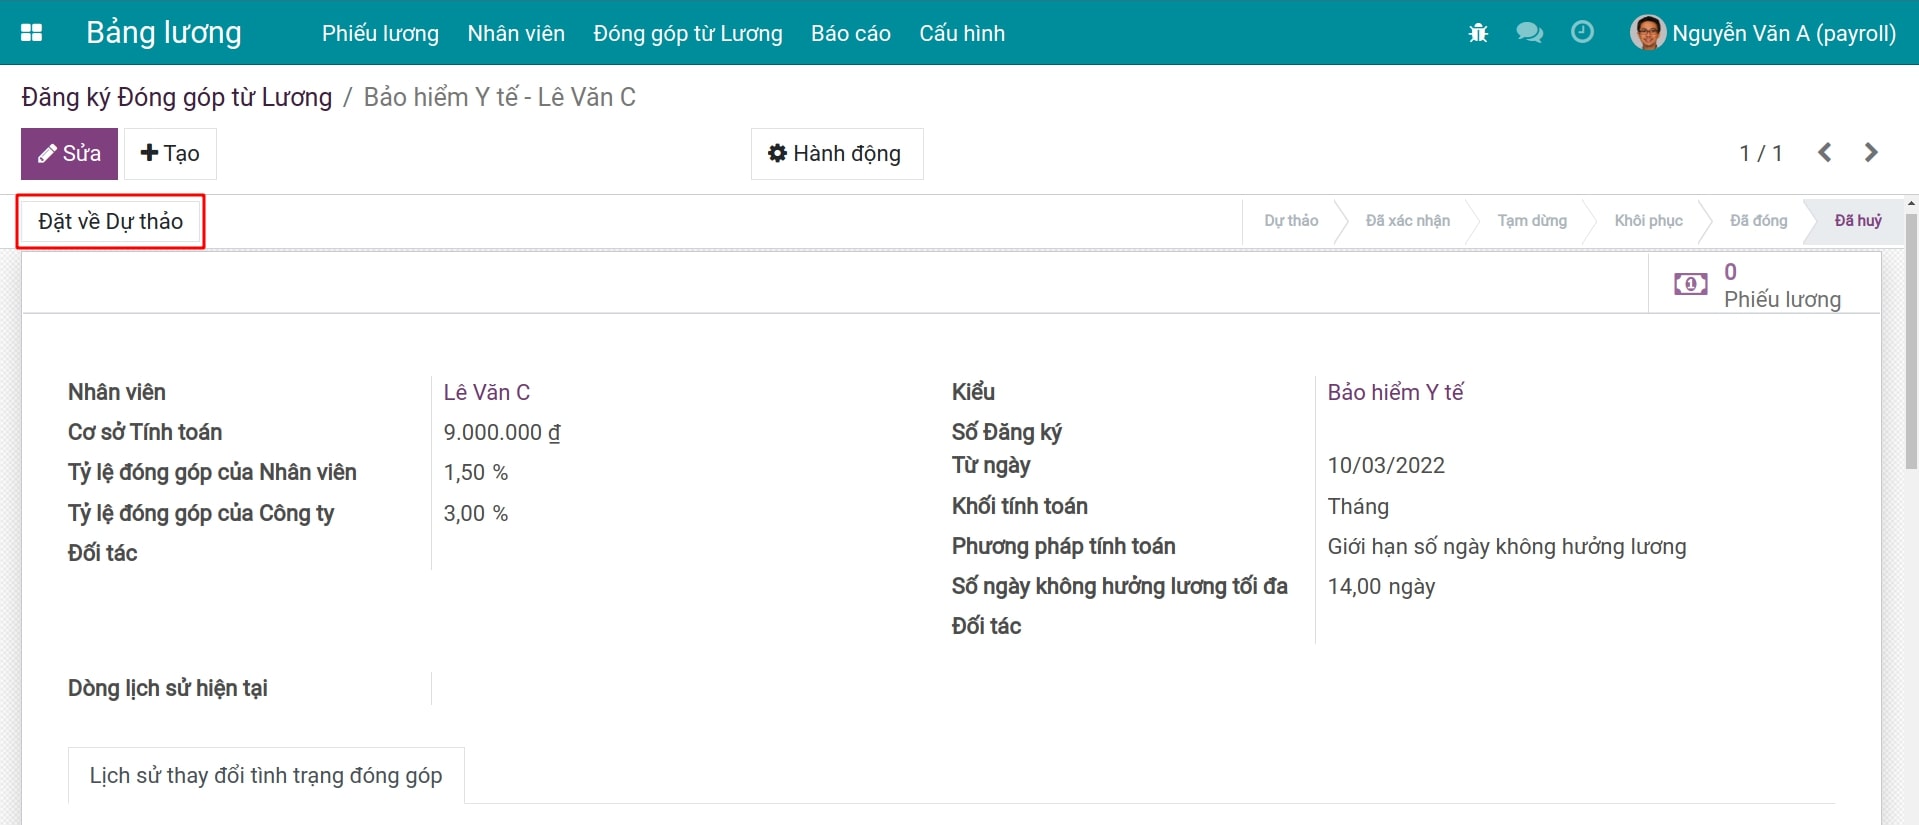
Task: Click the Phiếu lương money icon
Action: click(1690, 285)
